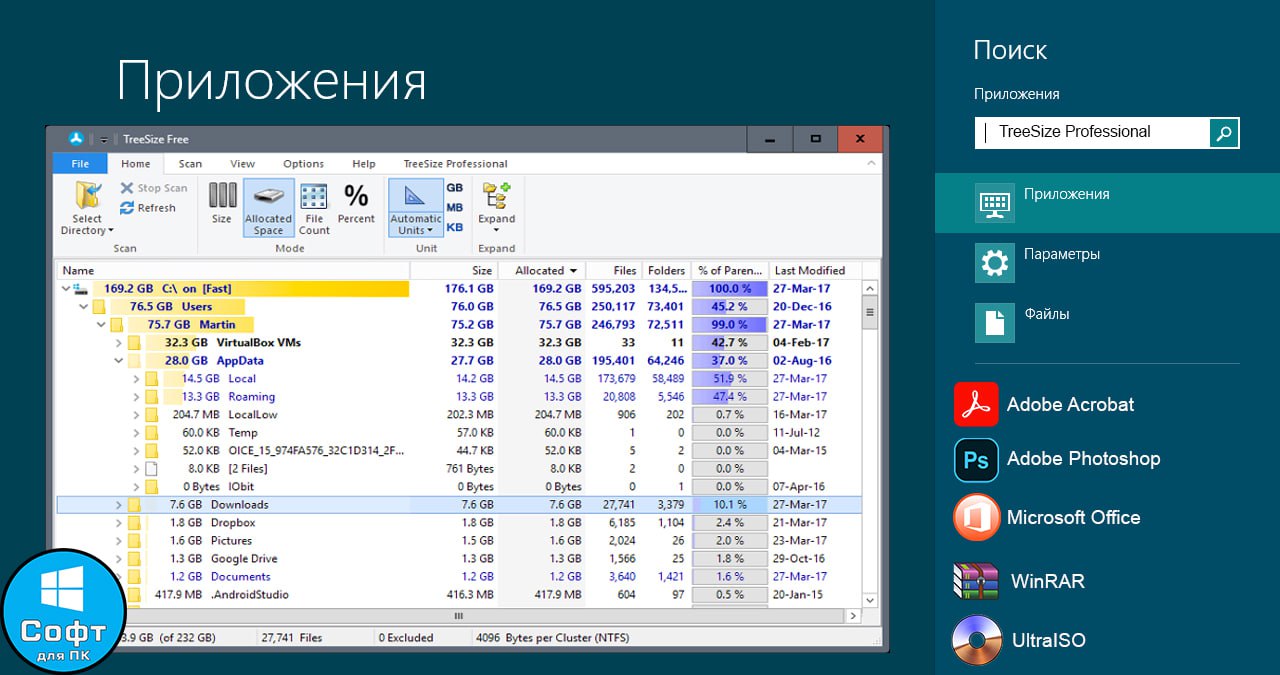
Task: Click the Google Drive folder icon
Action: (134, 559)
